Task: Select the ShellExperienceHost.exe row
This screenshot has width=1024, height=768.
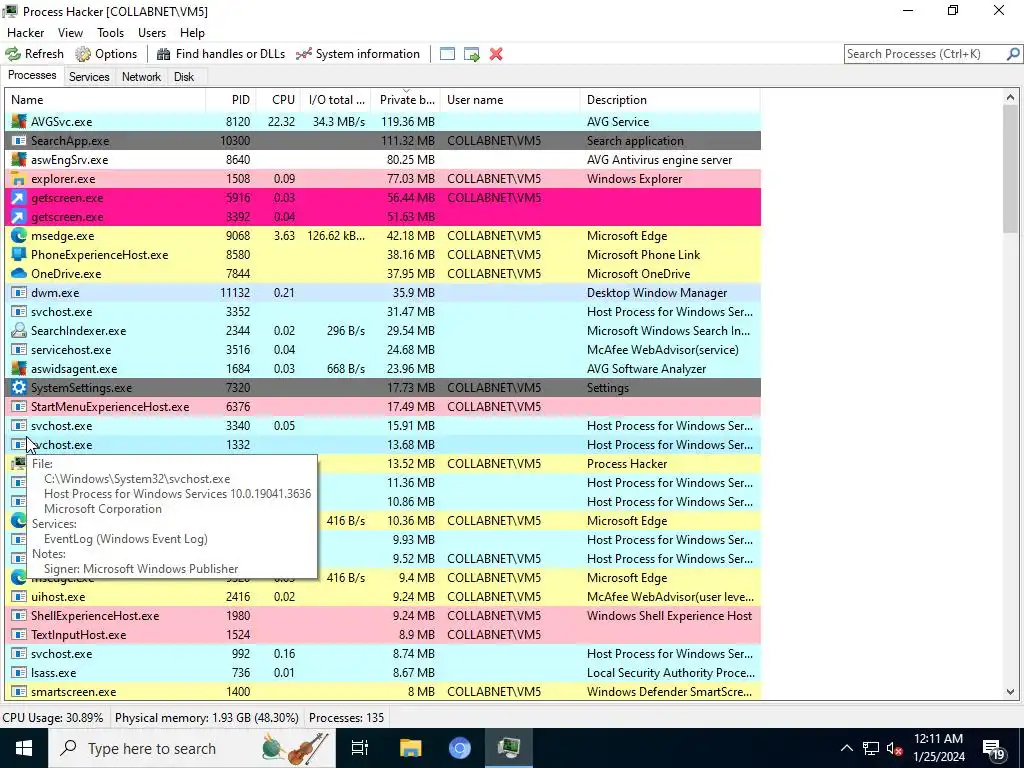Action: tap(383, 615)
